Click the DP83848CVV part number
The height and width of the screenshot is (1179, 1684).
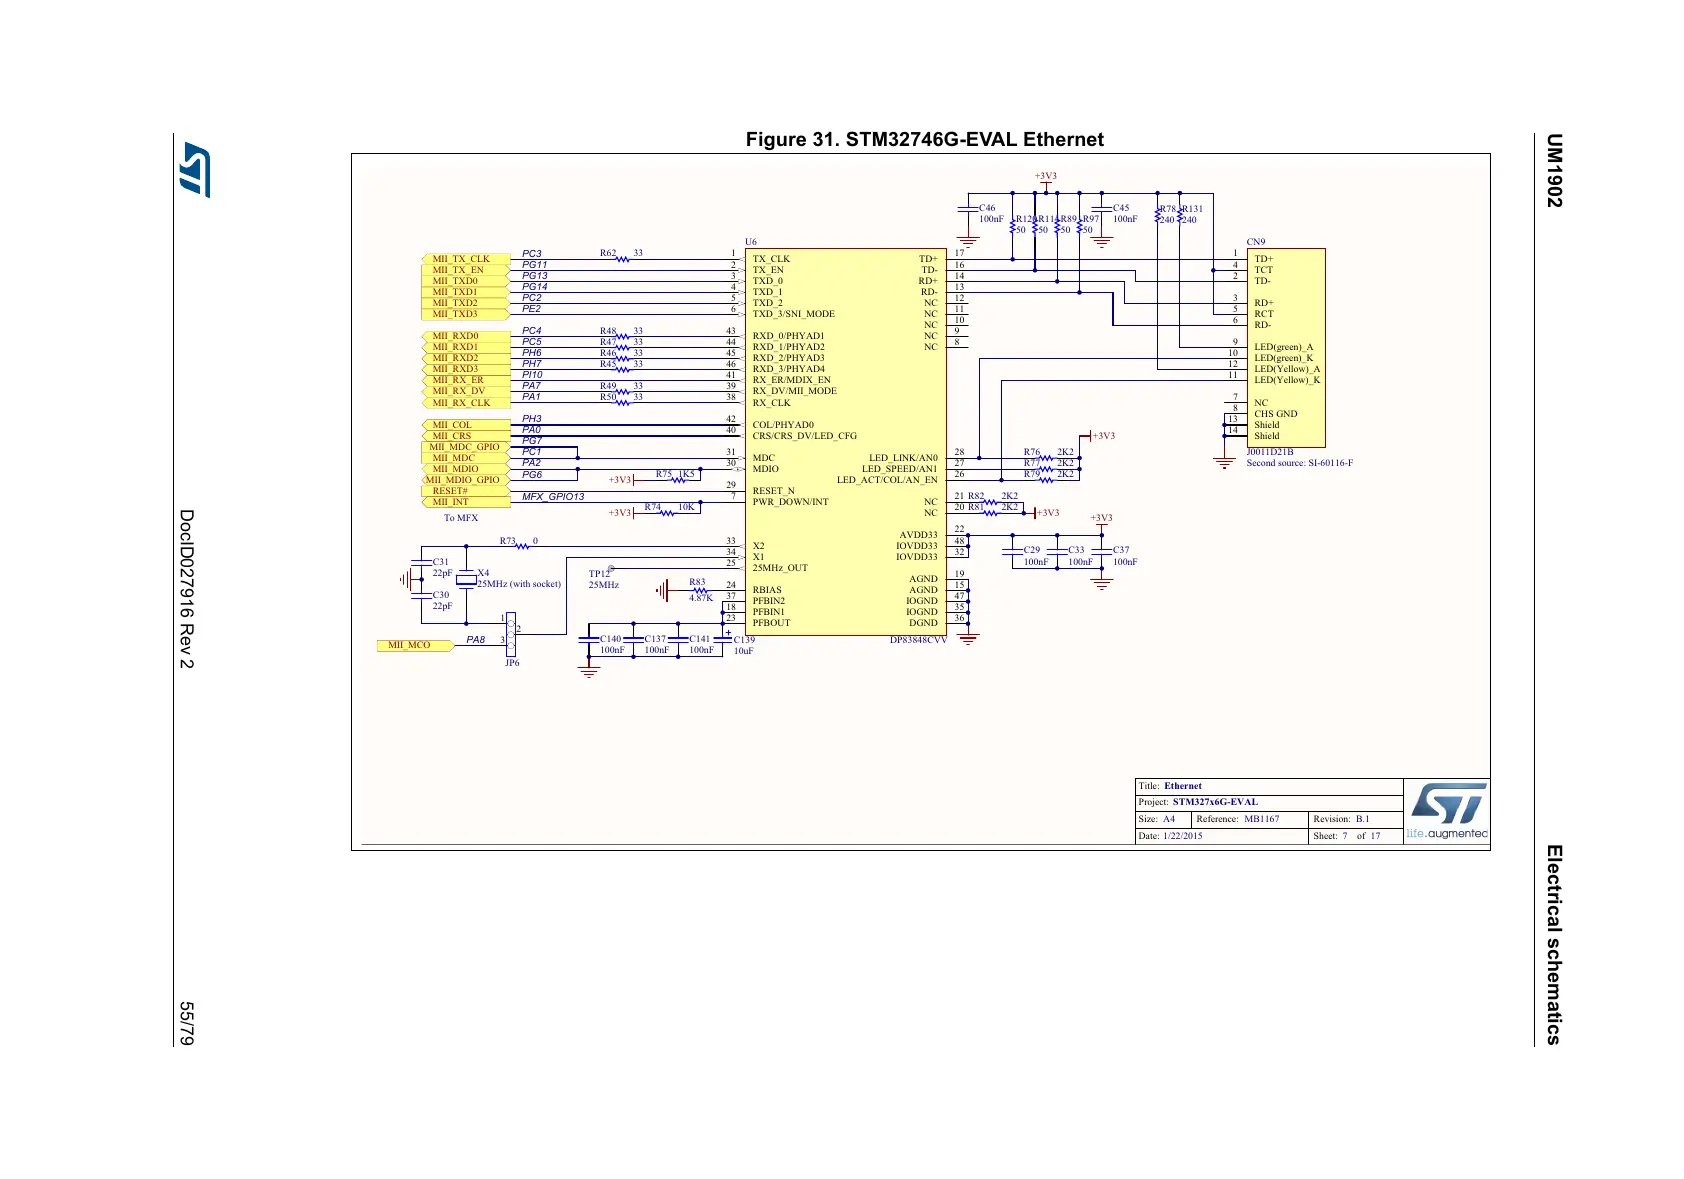[x=918, y=640]
